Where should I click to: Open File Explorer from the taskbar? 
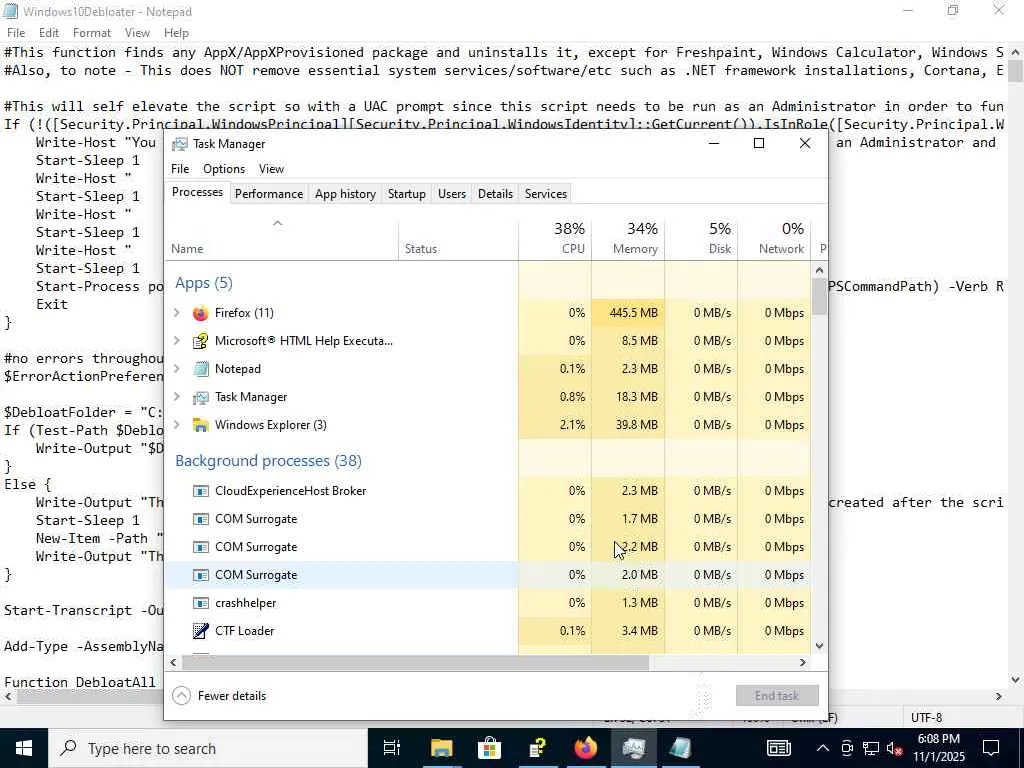click(441, 748)
